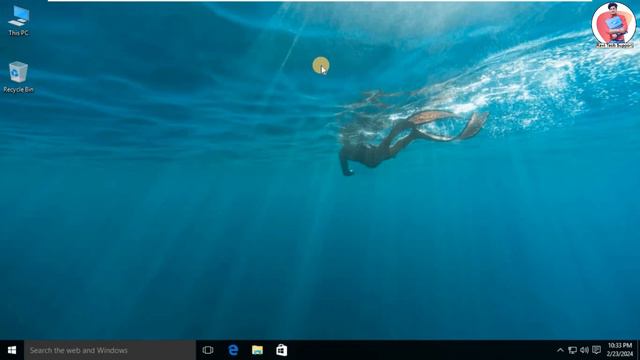Click the Search the web and Windows box
Viewport: 640px width, 360px height.
(110, 350)
